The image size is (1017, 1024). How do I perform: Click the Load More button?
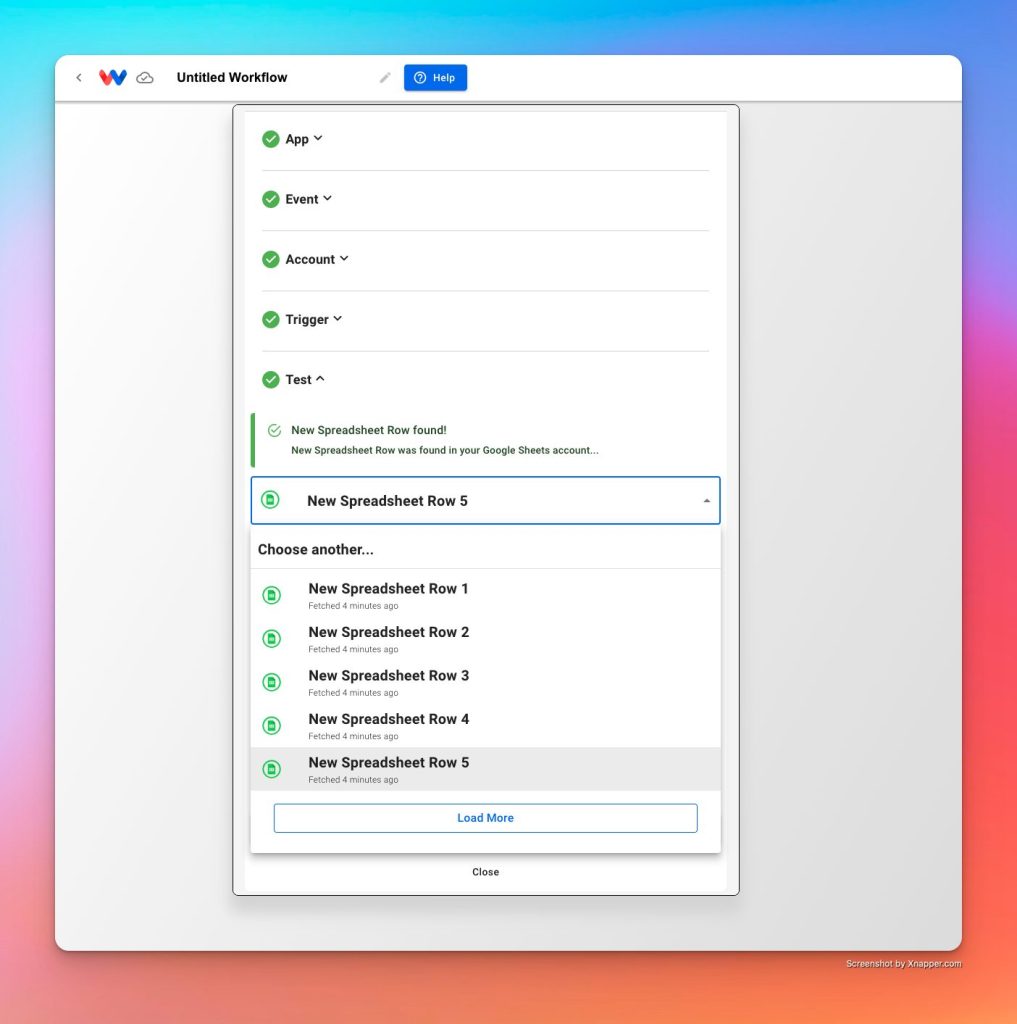point(485,818)
